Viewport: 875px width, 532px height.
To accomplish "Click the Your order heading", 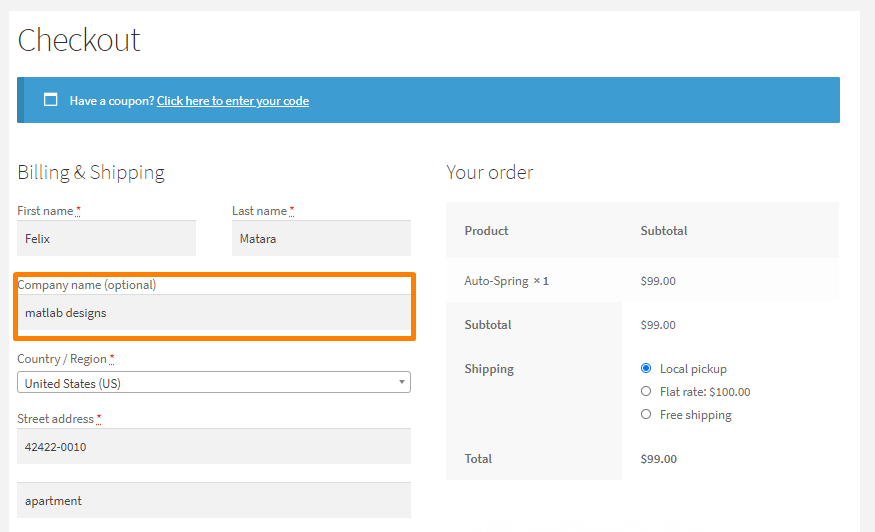I will (490, 172).
